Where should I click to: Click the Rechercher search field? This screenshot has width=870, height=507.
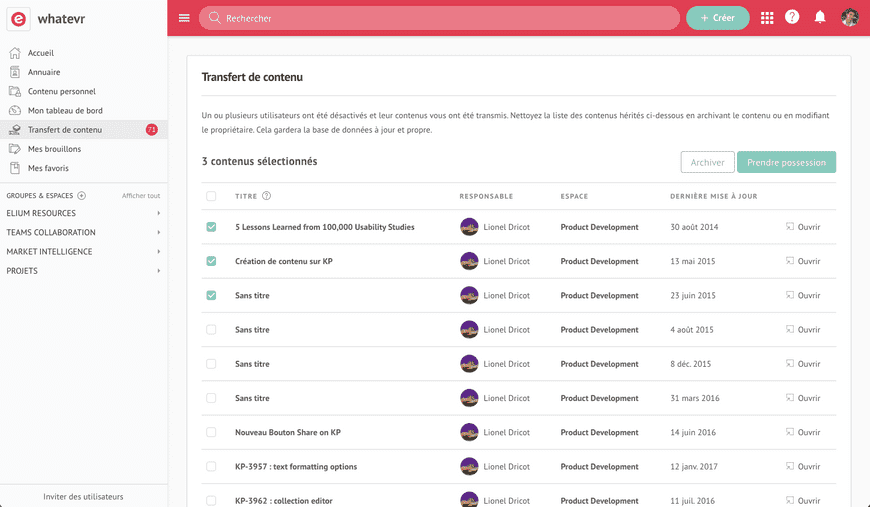click(x=439, y=18)
